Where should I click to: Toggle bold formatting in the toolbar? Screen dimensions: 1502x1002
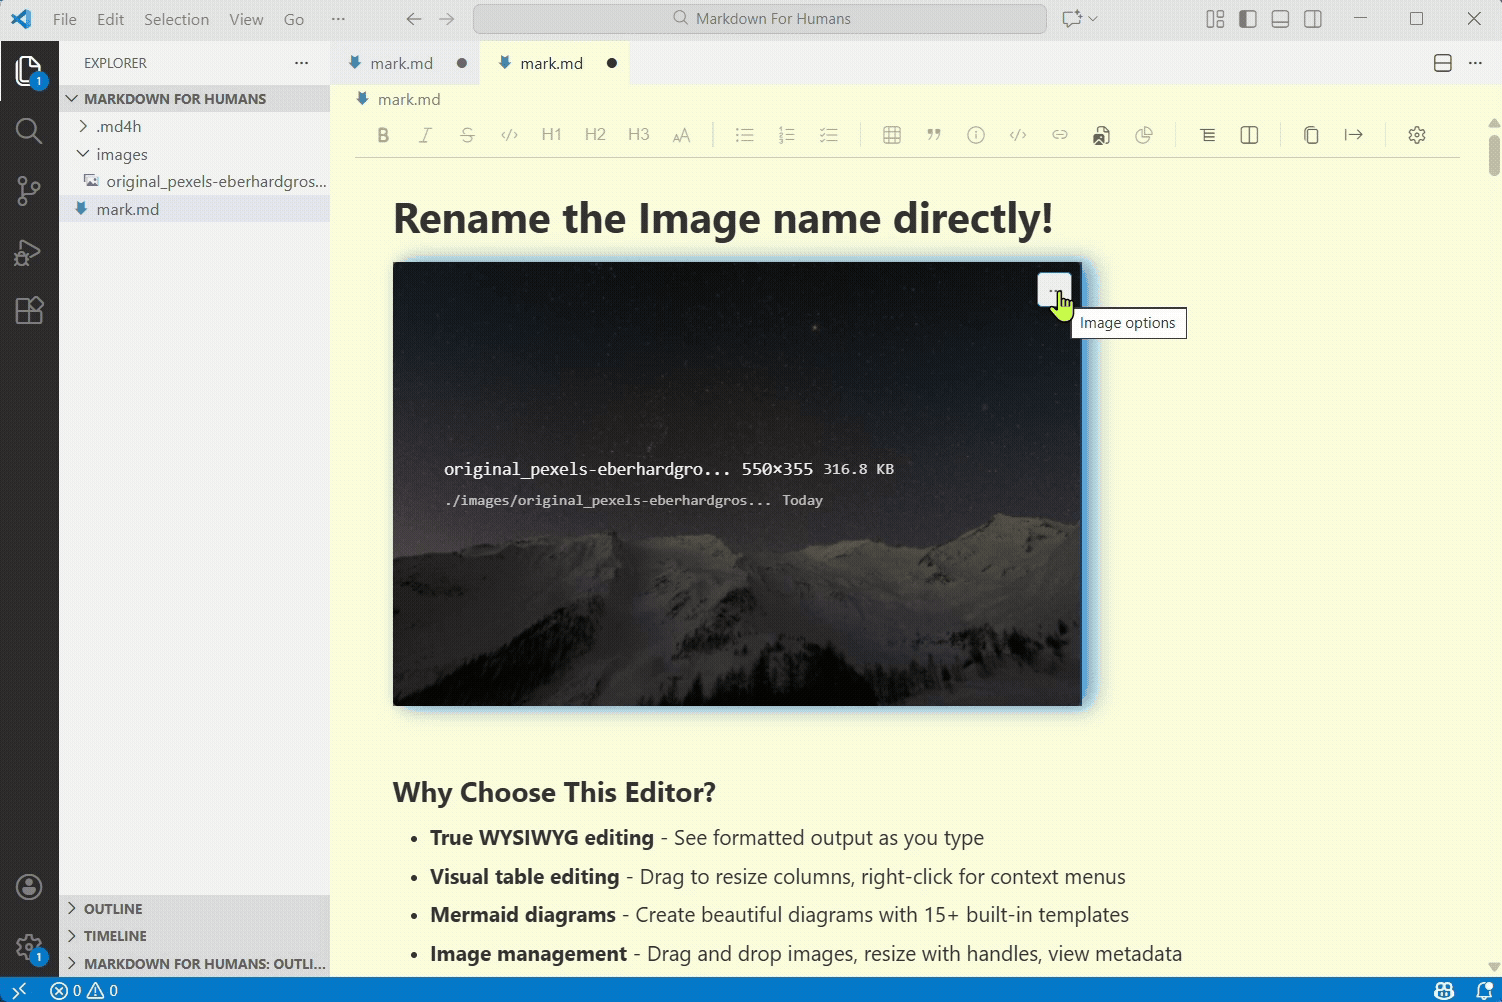click(x=383, y=134)
